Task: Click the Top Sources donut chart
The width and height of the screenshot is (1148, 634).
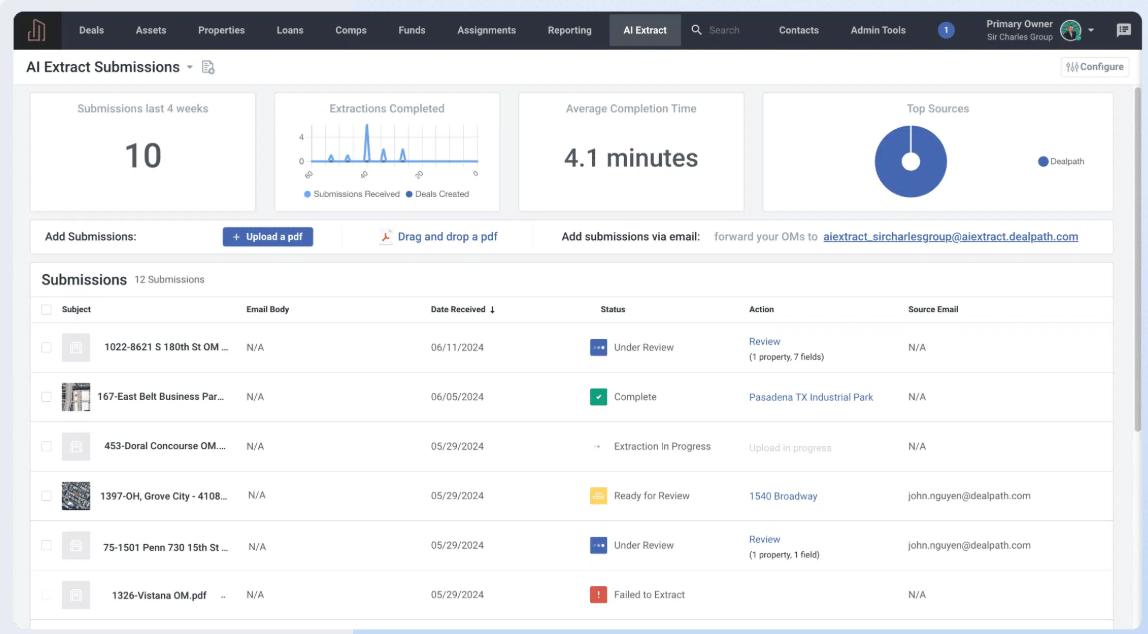Action: [x=910, y=161]
